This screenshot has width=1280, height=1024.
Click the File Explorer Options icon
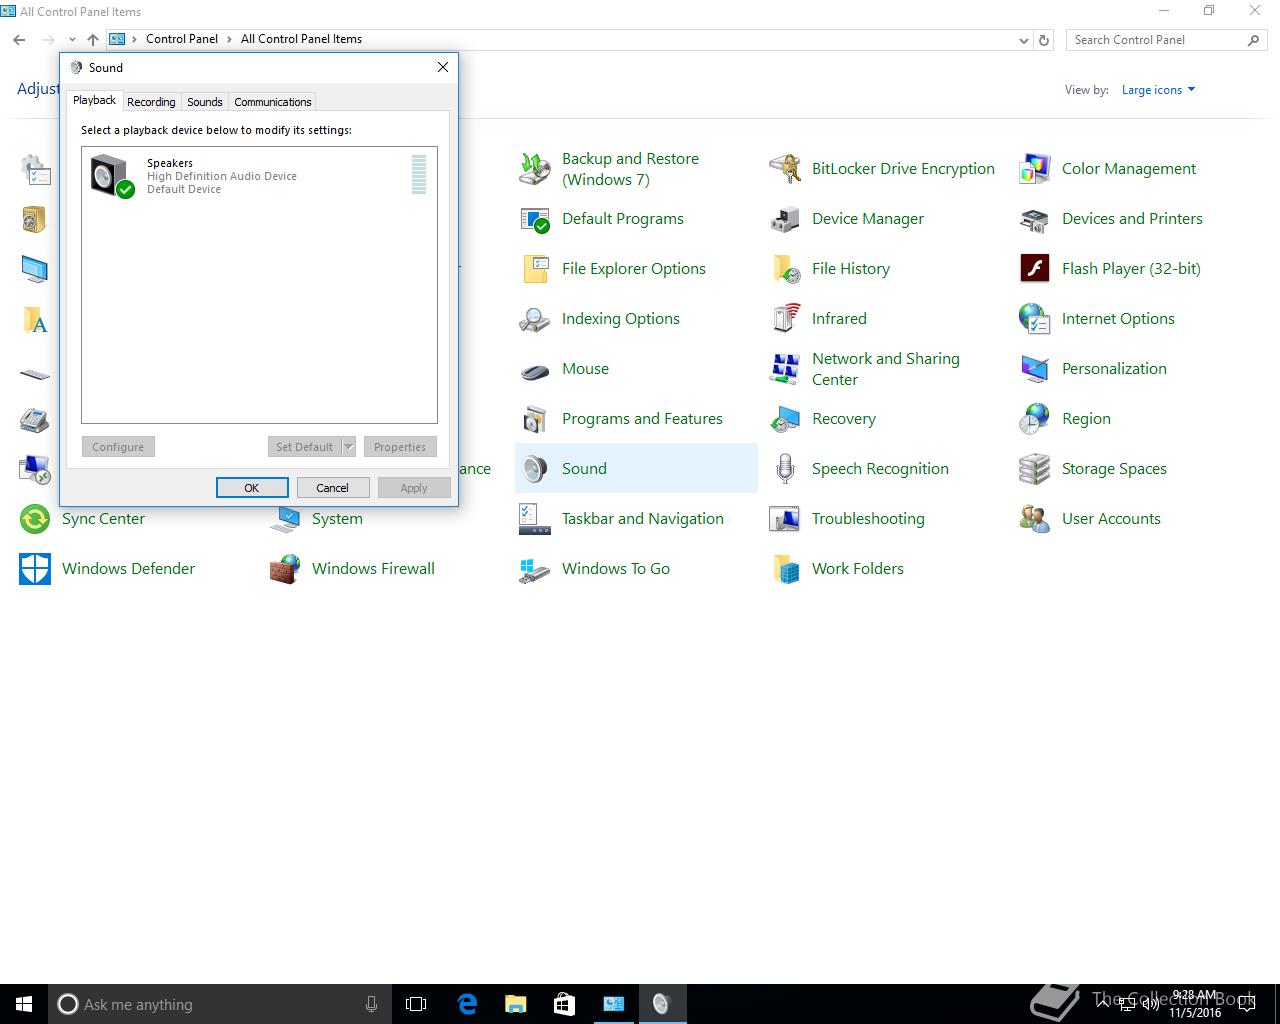pos(535,269)
